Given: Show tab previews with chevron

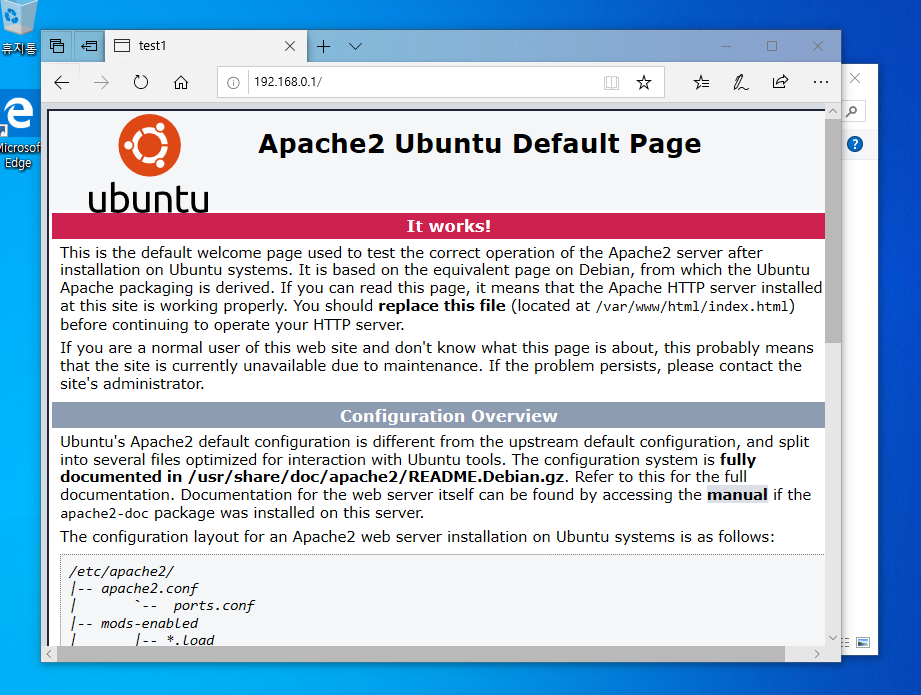Looking at the screenshot, I should point(355,46).
